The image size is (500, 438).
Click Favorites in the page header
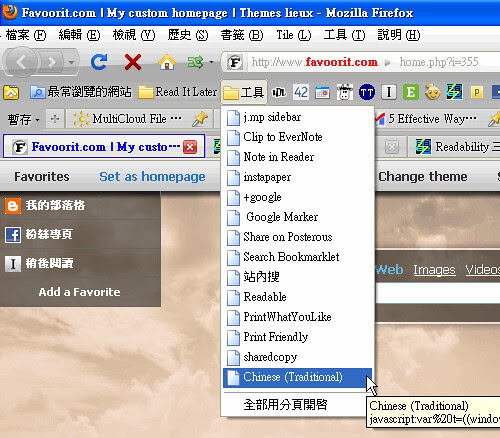click(42, 177)
